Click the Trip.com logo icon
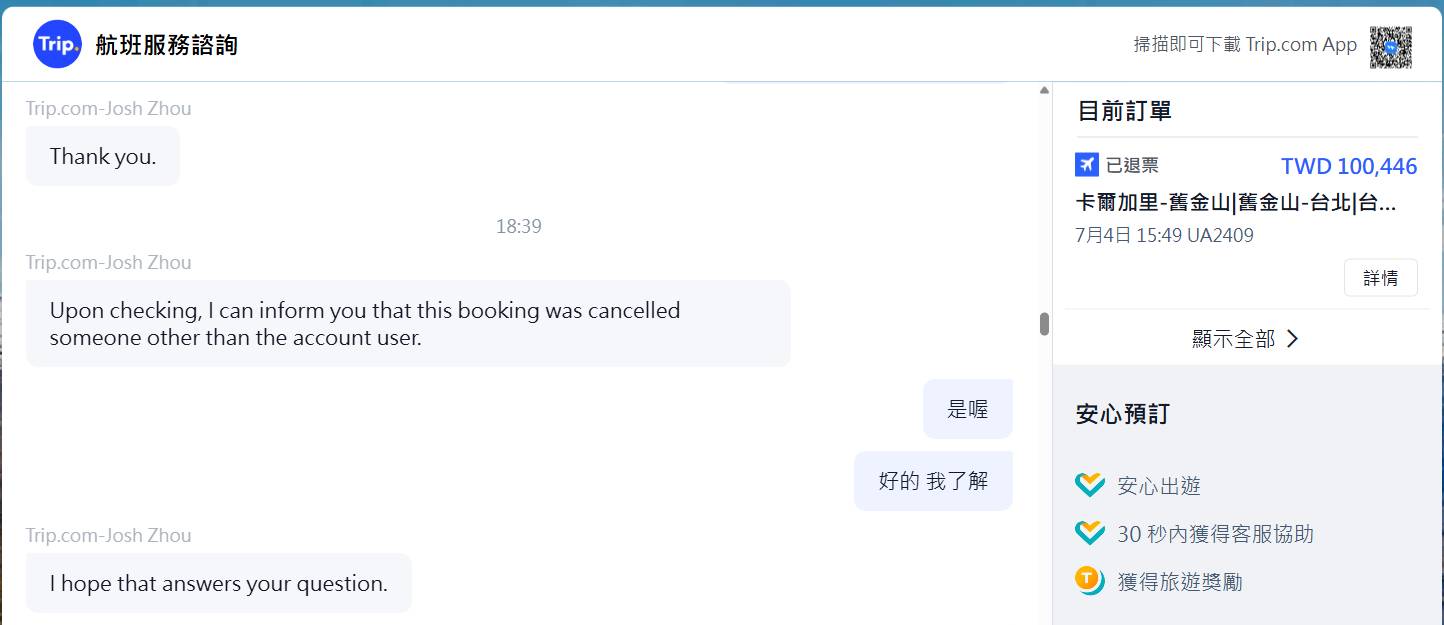The width and height of the screenshot is (1444, 625). 57,45
